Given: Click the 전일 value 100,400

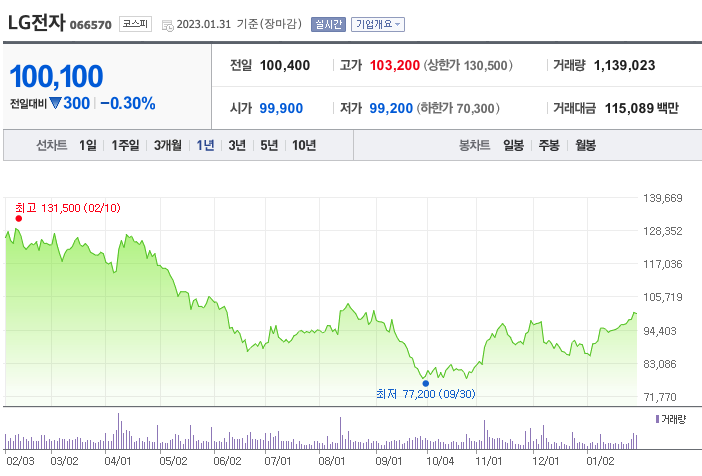Looking at the screenshot, I should pyautogui.click(x=285, y=65).
